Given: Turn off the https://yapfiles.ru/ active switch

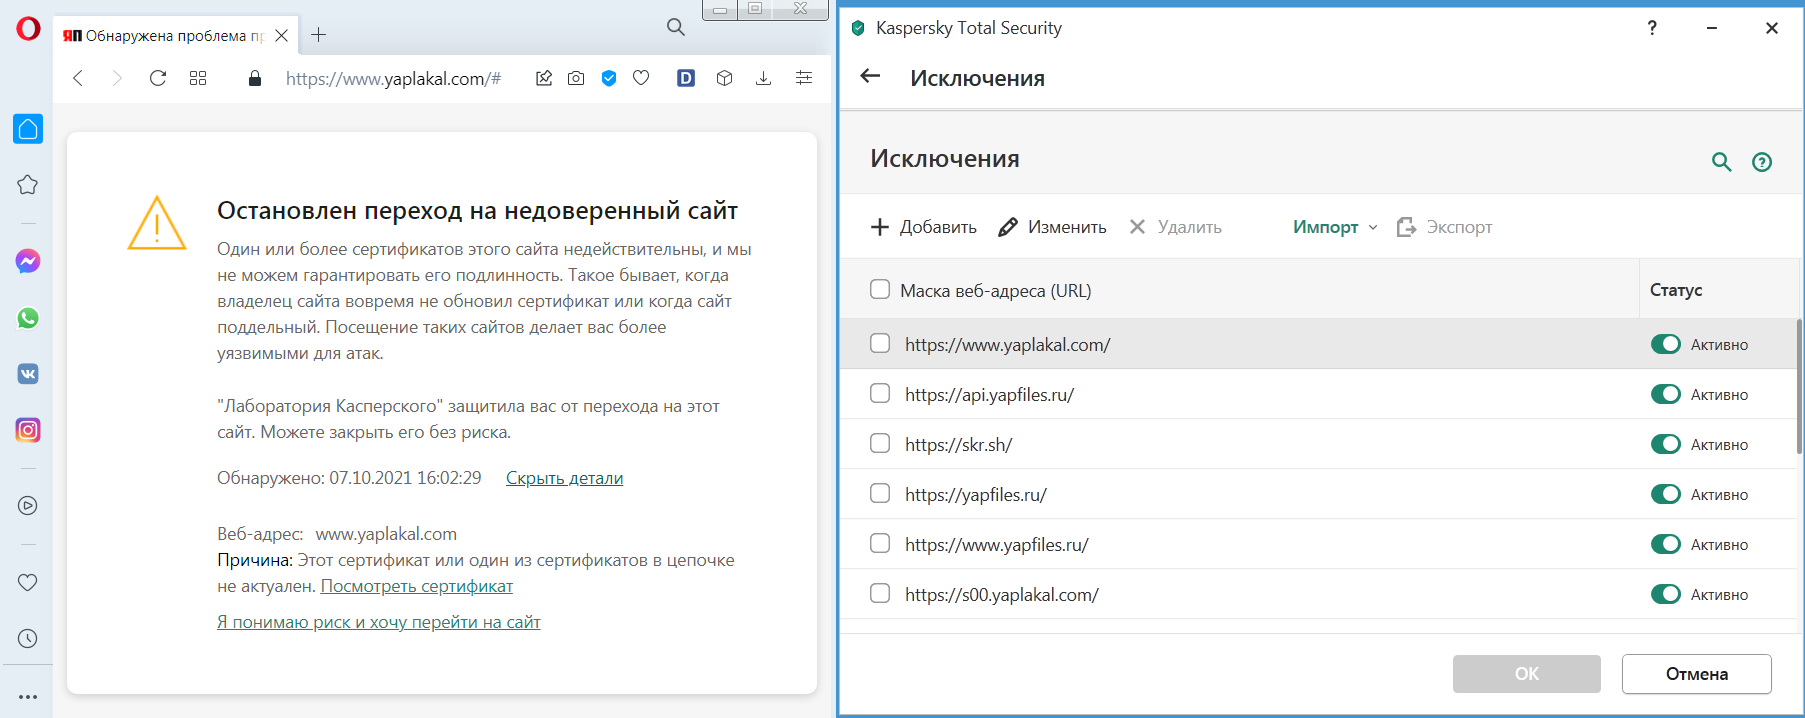Looking at the screenshot, I should pyautogui.click(x=1665, y=494).
